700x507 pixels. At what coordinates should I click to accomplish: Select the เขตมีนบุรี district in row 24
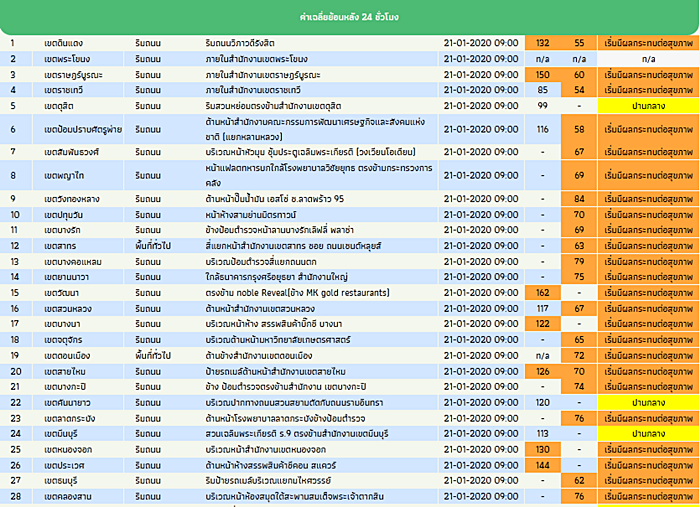pyautogui.click(x=64, y=434)
